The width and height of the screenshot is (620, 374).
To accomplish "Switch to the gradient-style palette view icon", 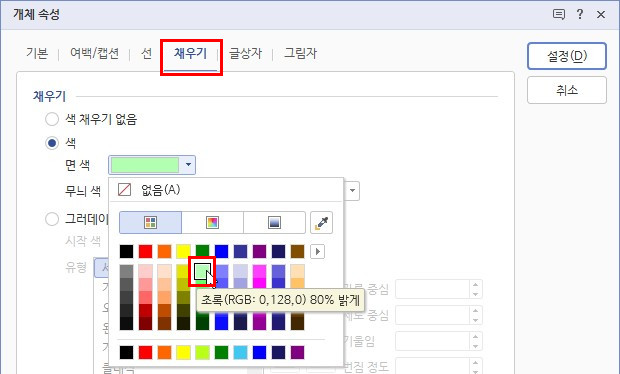I will (x=274, y=223).
